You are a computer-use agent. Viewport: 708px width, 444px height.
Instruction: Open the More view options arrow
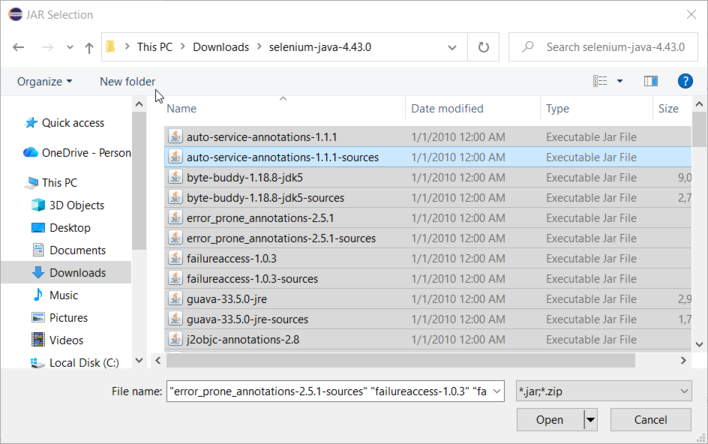620,81
